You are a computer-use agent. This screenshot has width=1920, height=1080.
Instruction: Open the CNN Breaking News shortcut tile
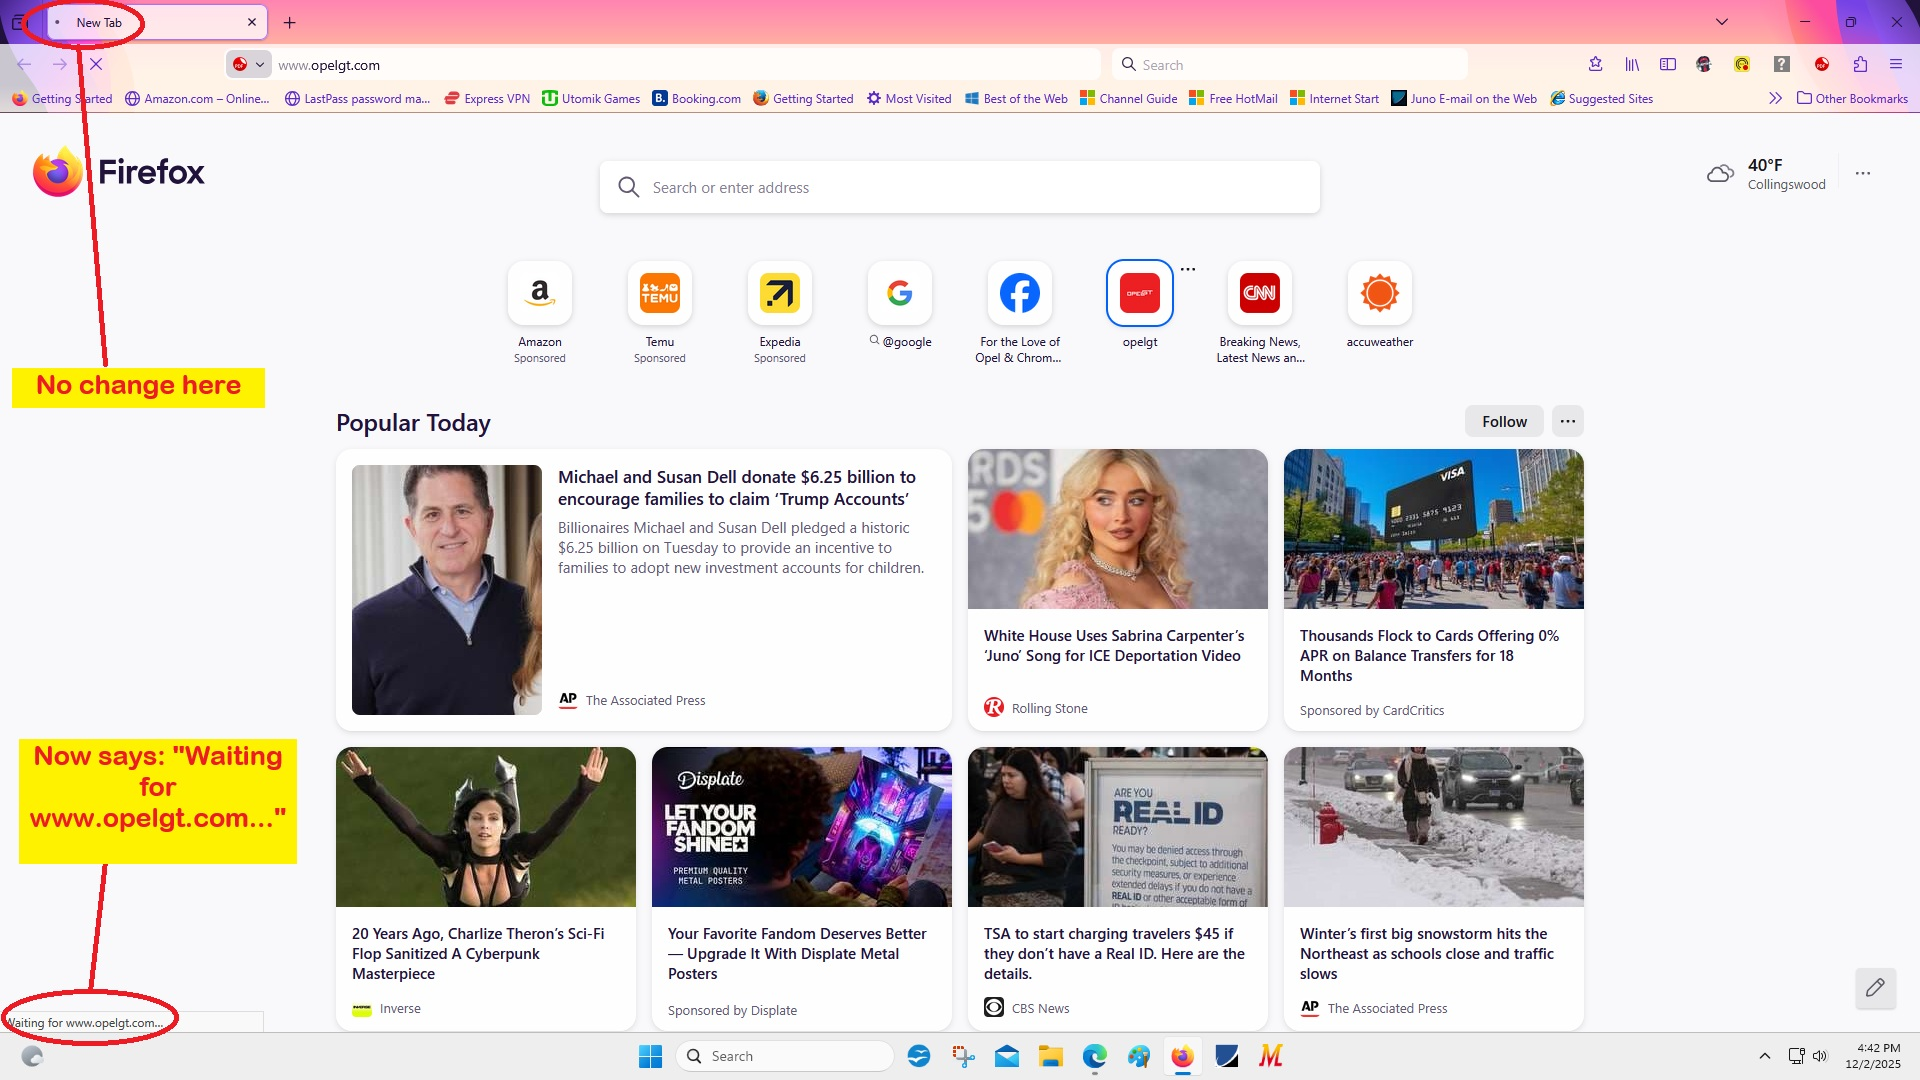tap(1259, 294)
